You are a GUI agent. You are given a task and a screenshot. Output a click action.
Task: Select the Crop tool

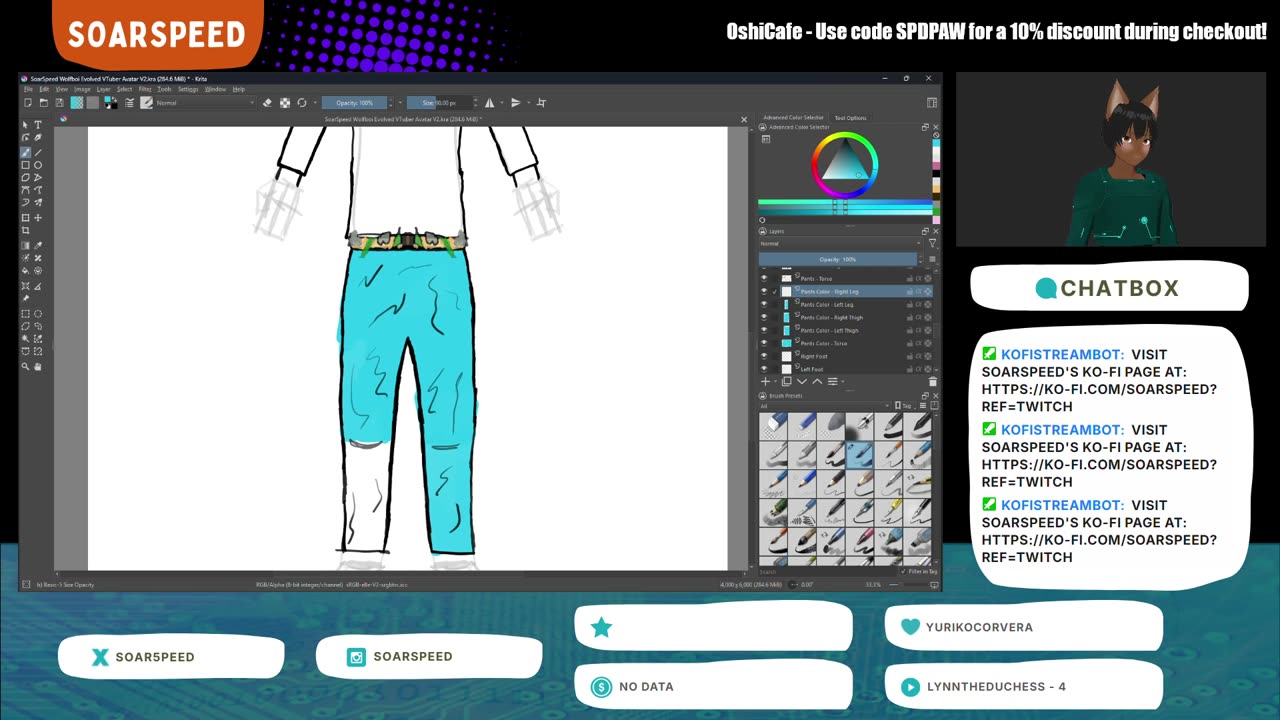[x=25, y=230]
